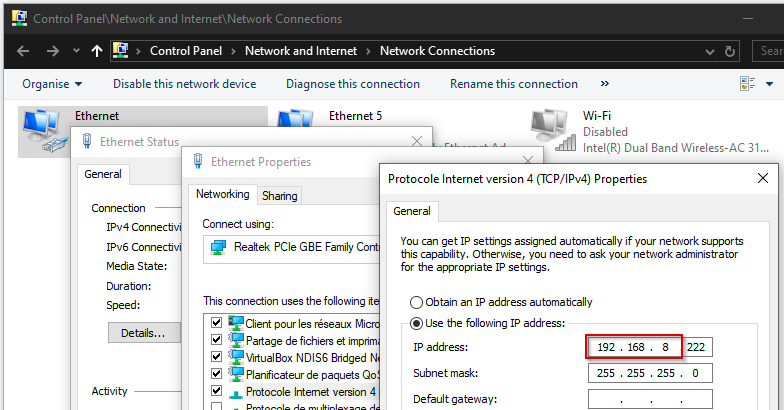Image resolution: width=784 pixels, height=410 pixels.
Task: Click the change view layout icon
Action: pos(747,84)
